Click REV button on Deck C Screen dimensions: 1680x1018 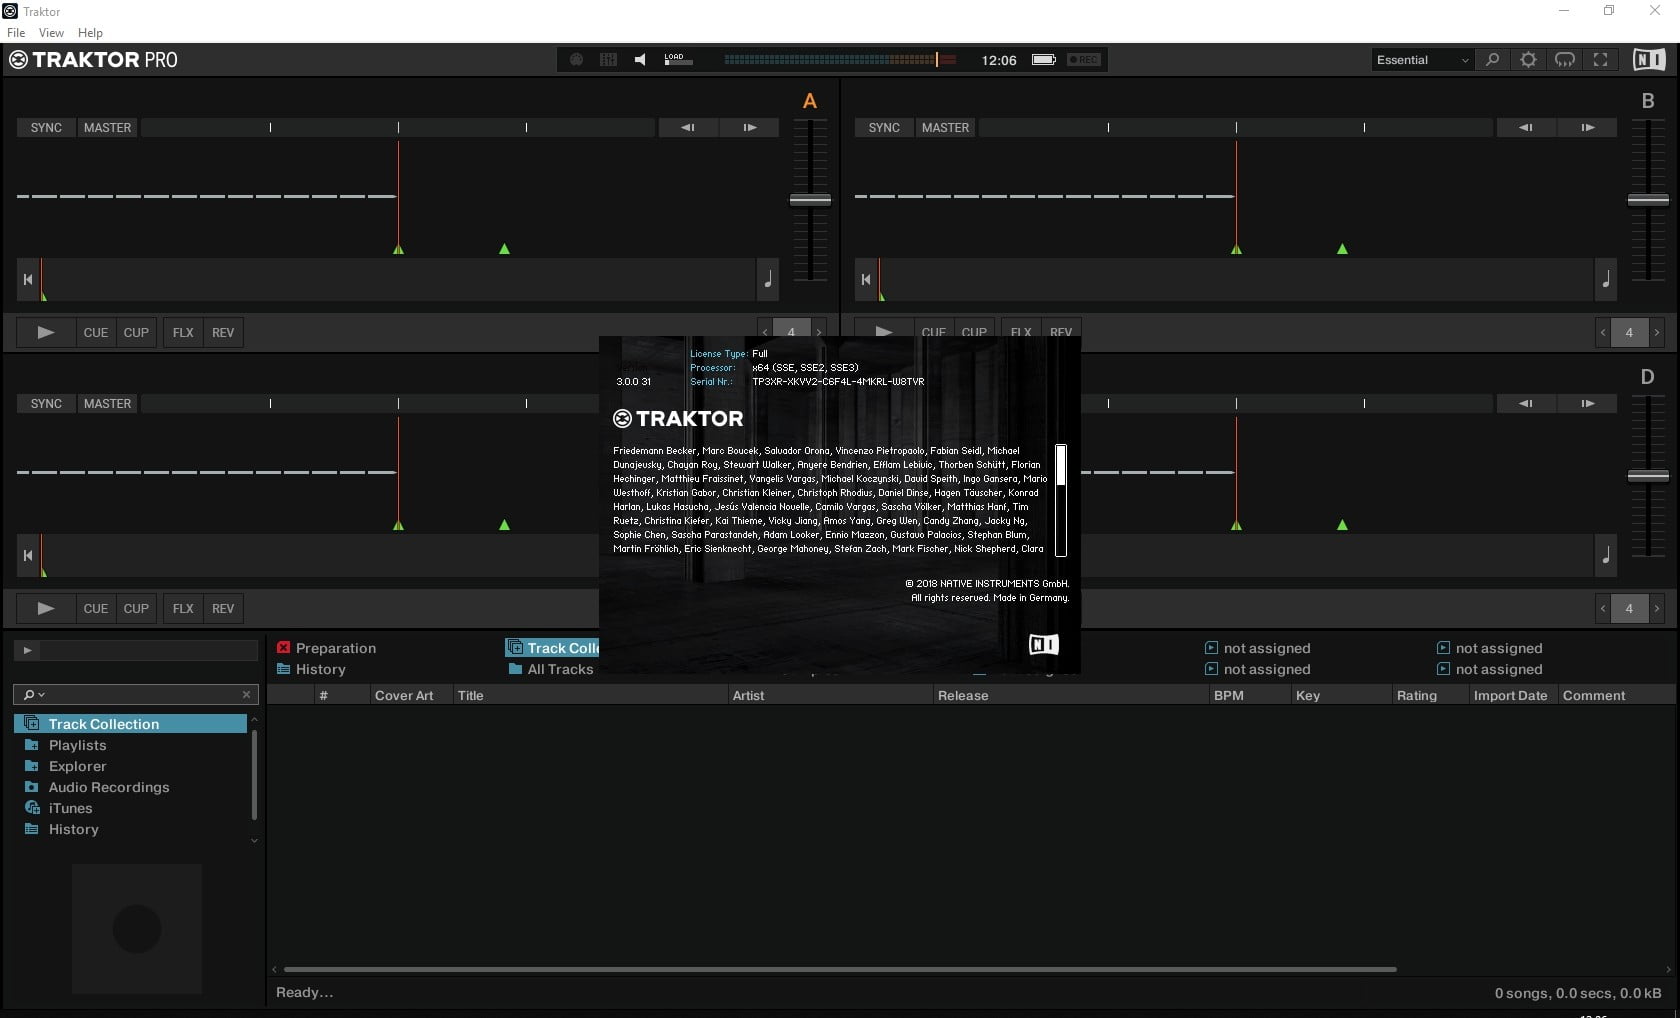(223, 609)
